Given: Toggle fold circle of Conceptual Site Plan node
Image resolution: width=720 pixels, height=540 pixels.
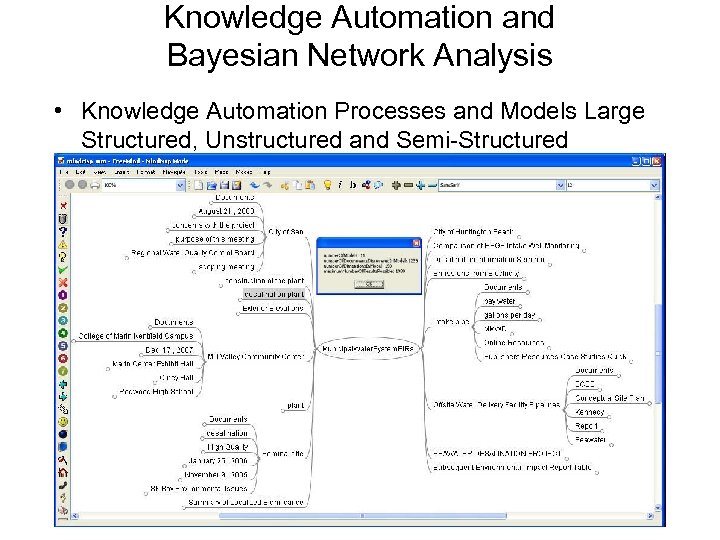Looking at the screenshot, I should click(x=649, y=404).
